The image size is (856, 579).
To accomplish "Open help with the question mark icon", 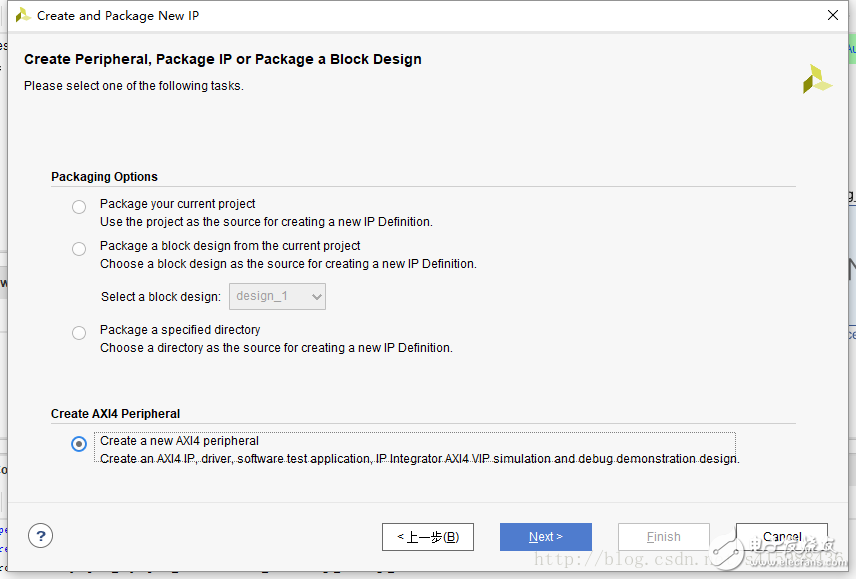I will pos(40,536).
